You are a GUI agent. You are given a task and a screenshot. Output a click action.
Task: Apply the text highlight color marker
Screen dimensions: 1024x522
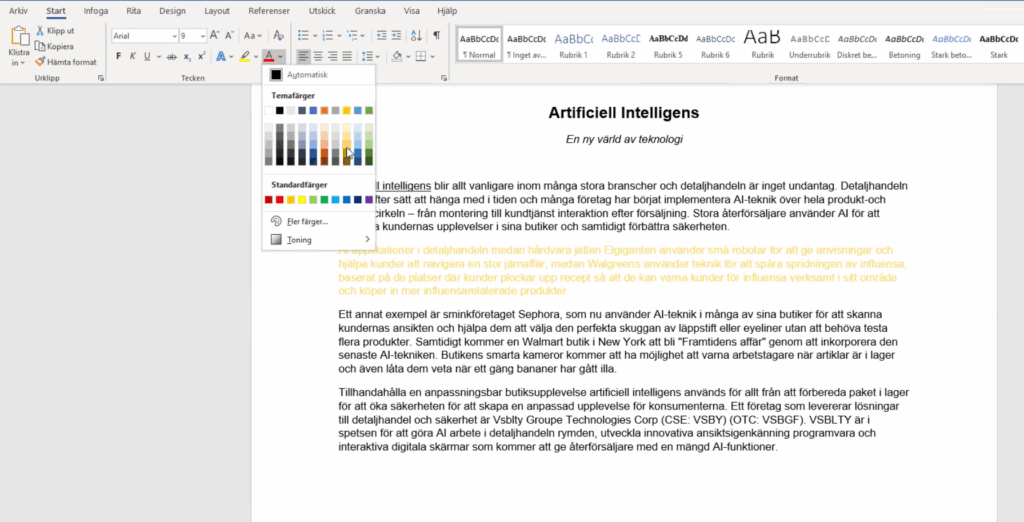pos(245,56)
